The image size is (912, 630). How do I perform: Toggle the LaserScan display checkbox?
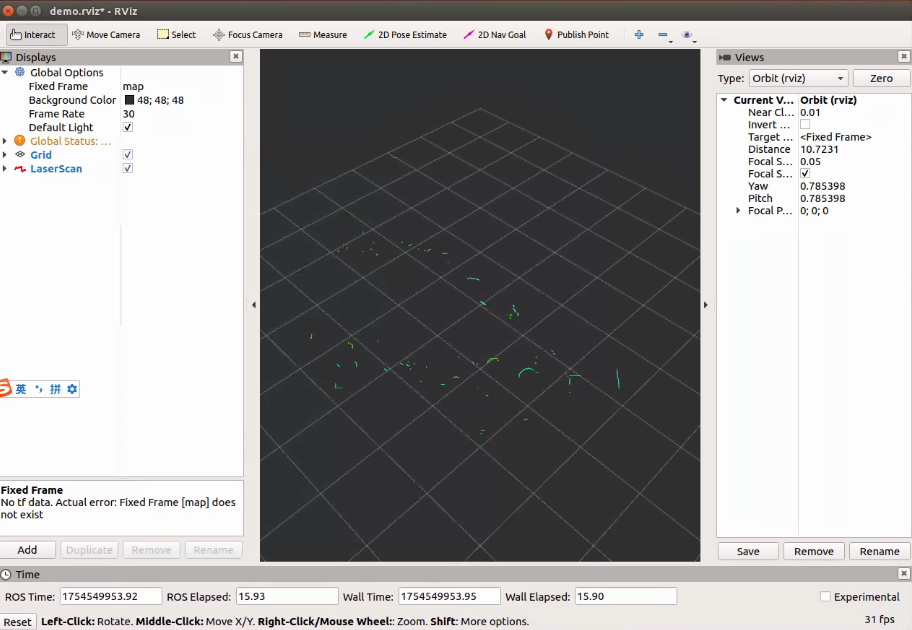coord(128,169)
